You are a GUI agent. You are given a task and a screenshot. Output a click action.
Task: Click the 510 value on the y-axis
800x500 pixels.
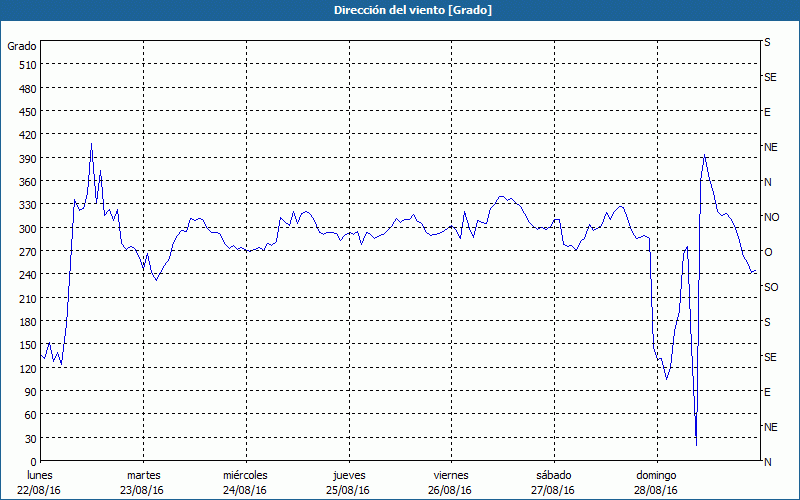click(x=27, y=65)
